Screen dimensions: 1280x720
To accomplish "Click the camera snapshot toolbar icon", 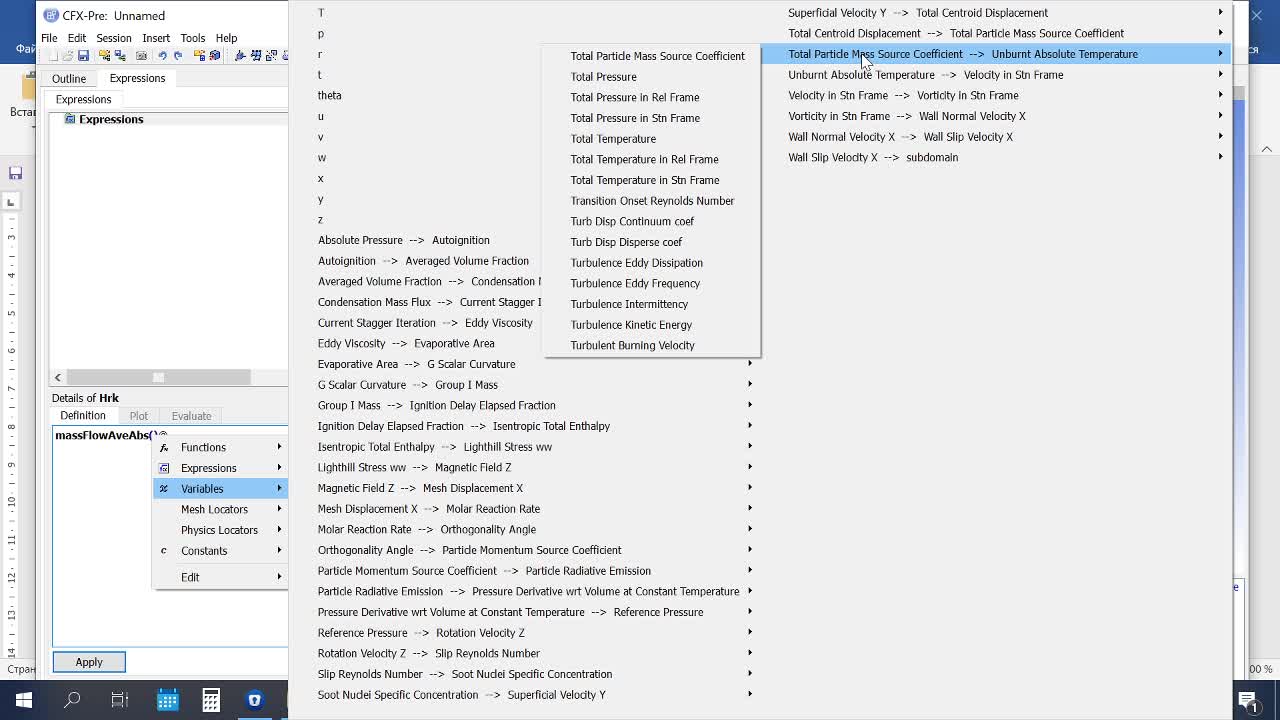I will [141, 56].
